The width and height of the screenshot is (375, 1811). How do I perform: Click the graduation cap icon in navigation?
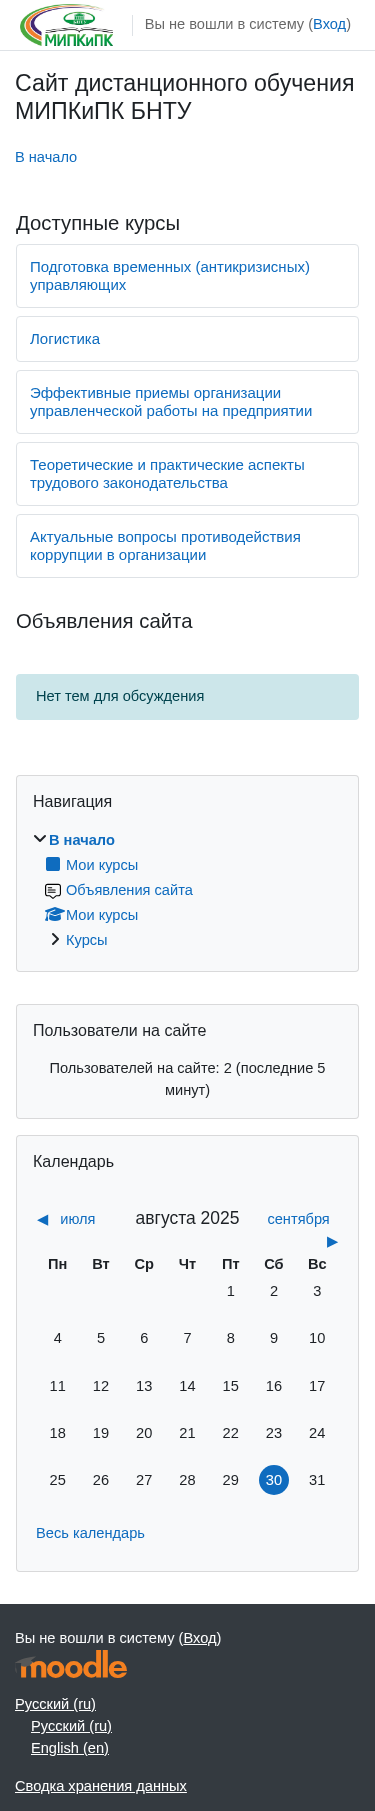pos(54,914)
